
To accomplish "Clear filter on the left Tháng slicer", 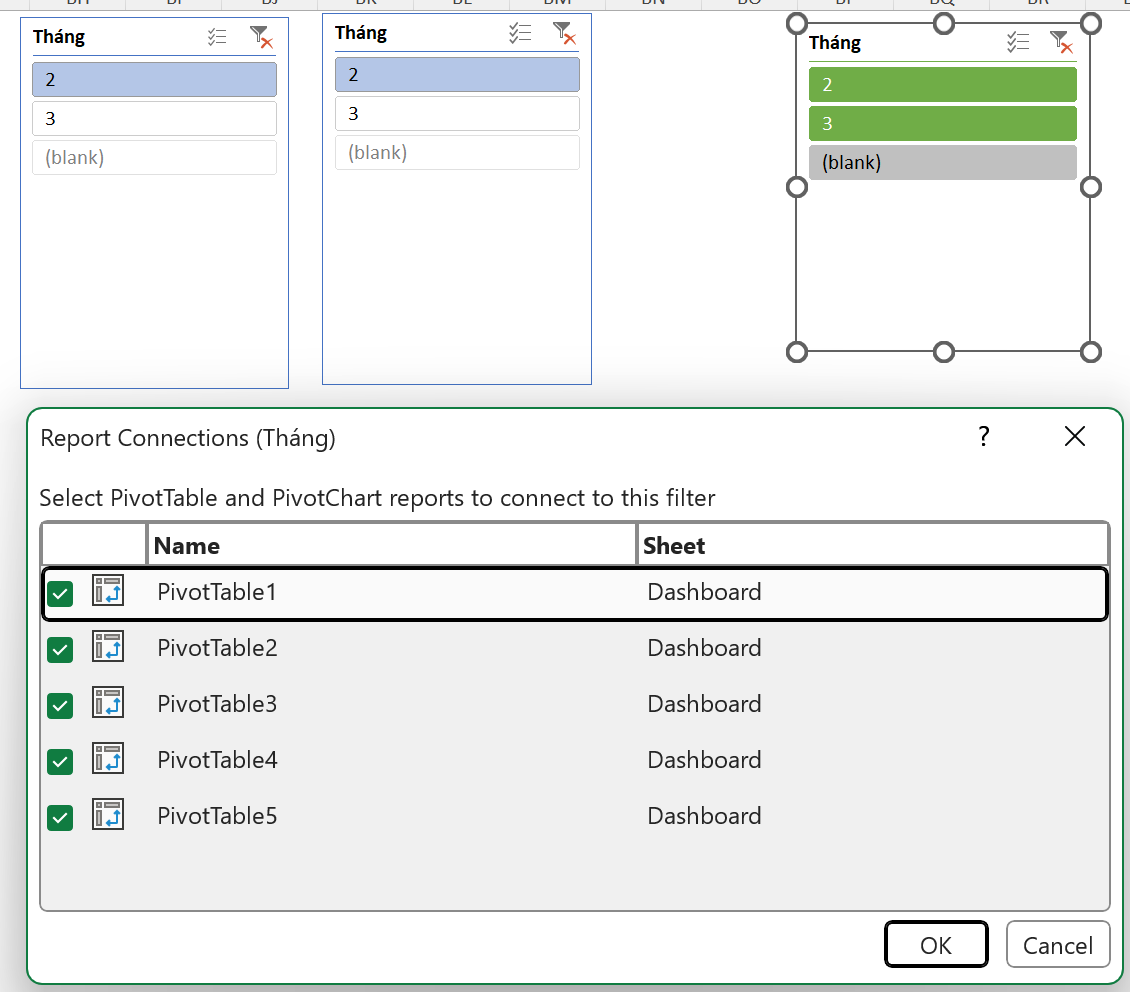I will click(x=261, y=38).
